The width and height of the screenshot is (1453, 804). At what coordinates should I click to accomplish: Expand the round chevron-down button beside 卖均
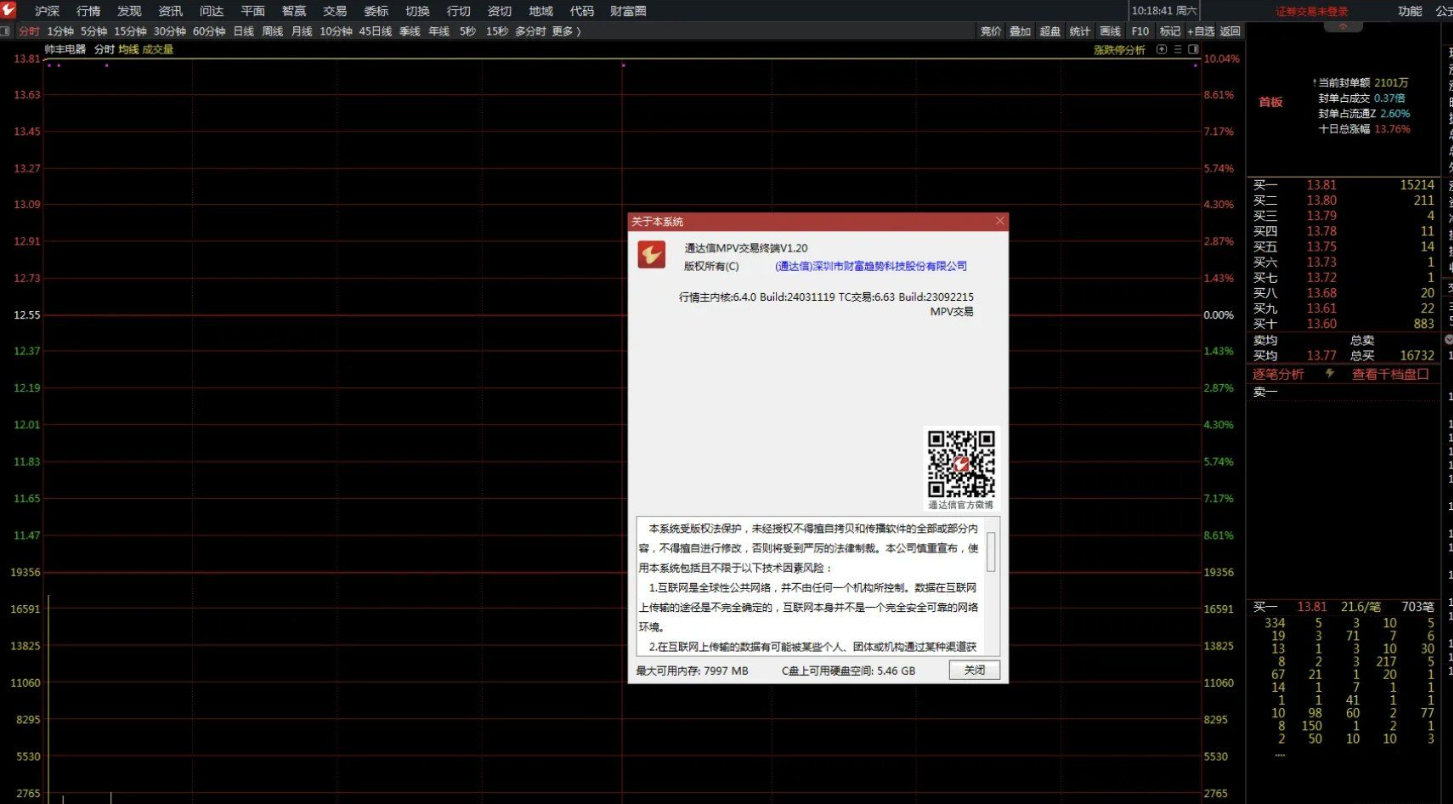1448,340
